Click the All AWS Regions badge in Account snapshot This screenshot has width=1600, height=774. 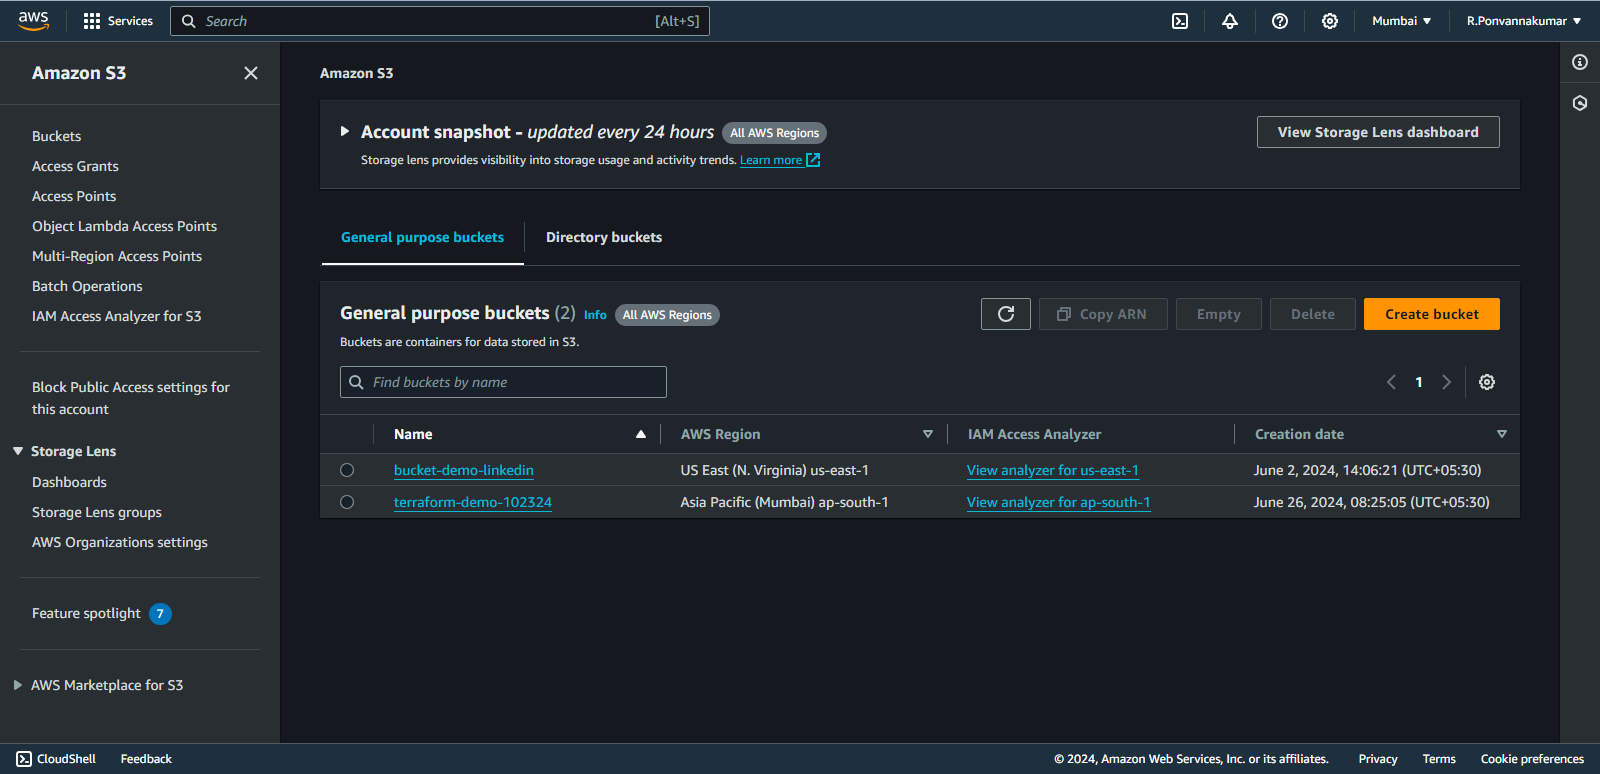coord(774,133)
